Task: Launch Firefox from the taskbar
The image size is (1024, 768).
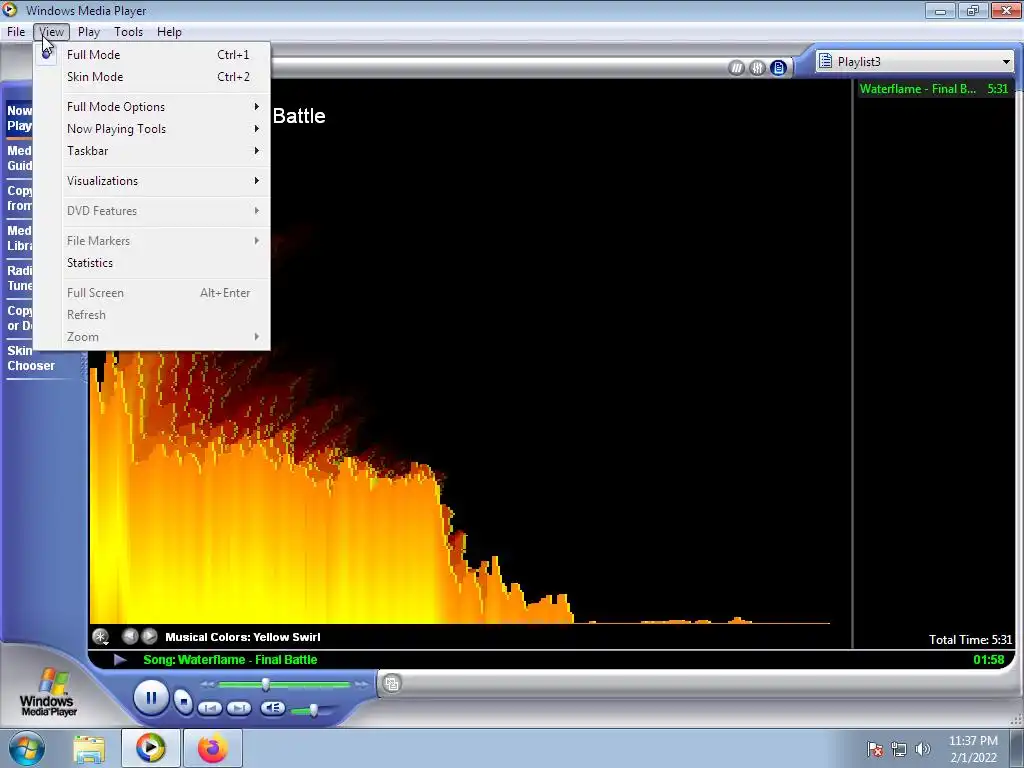Action: pyautogui.click(x=213, y=748)
